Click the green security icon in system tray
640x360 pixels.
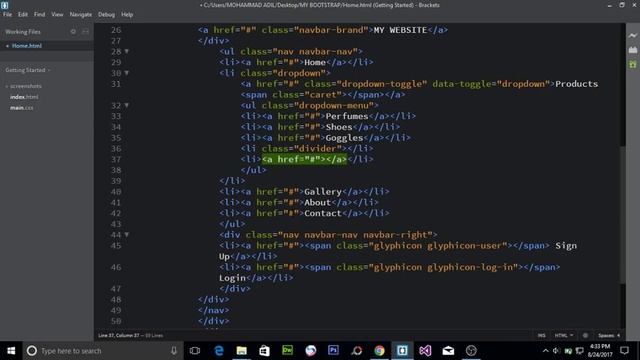coord(568,351)
